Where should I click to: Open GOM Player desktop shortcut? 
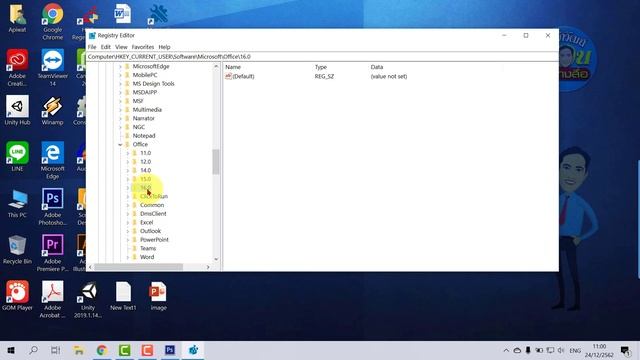[x=17, y=296]
